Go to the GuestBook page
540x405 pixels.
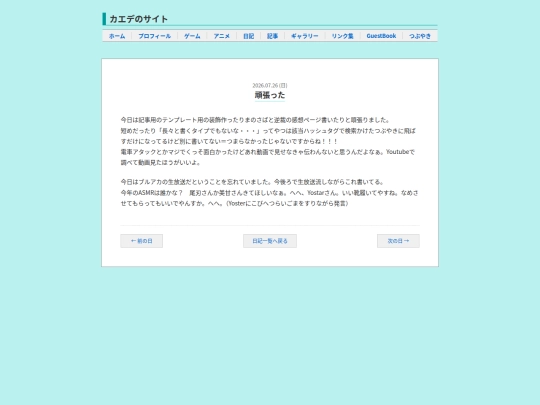point(381,36)
